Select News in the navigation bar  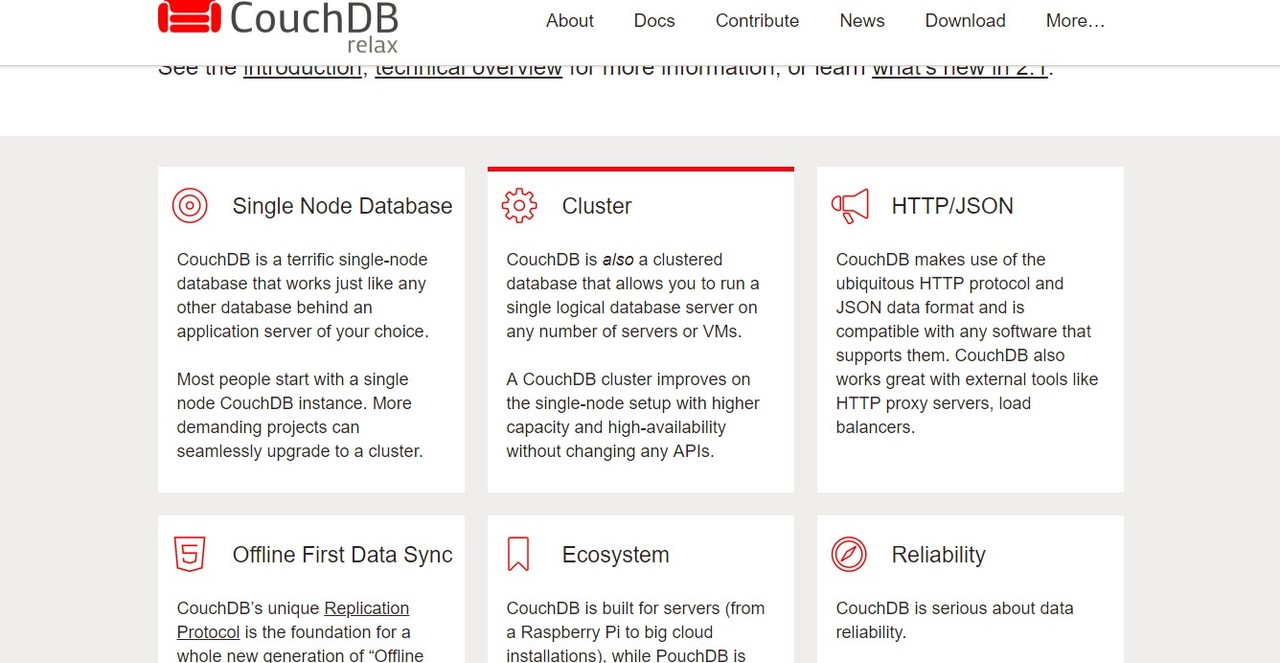click(x=862, y=21)
